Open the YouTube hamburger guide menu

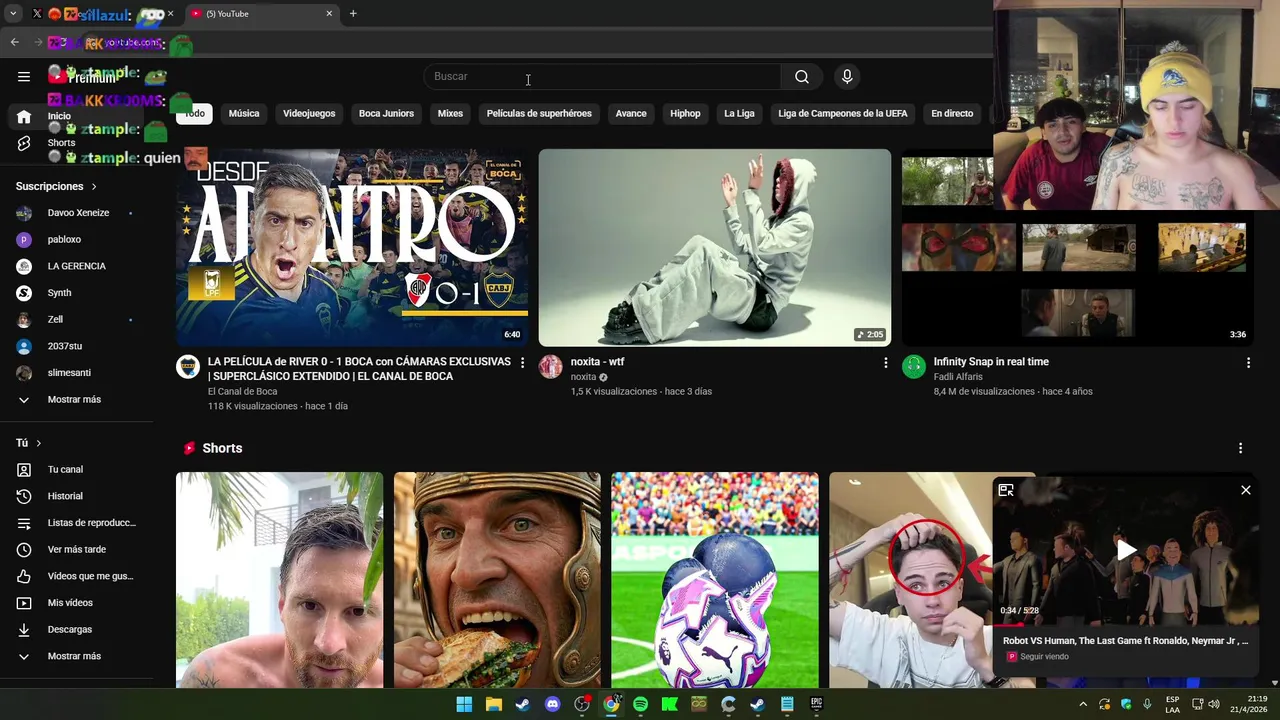click(x=24, y=76)
